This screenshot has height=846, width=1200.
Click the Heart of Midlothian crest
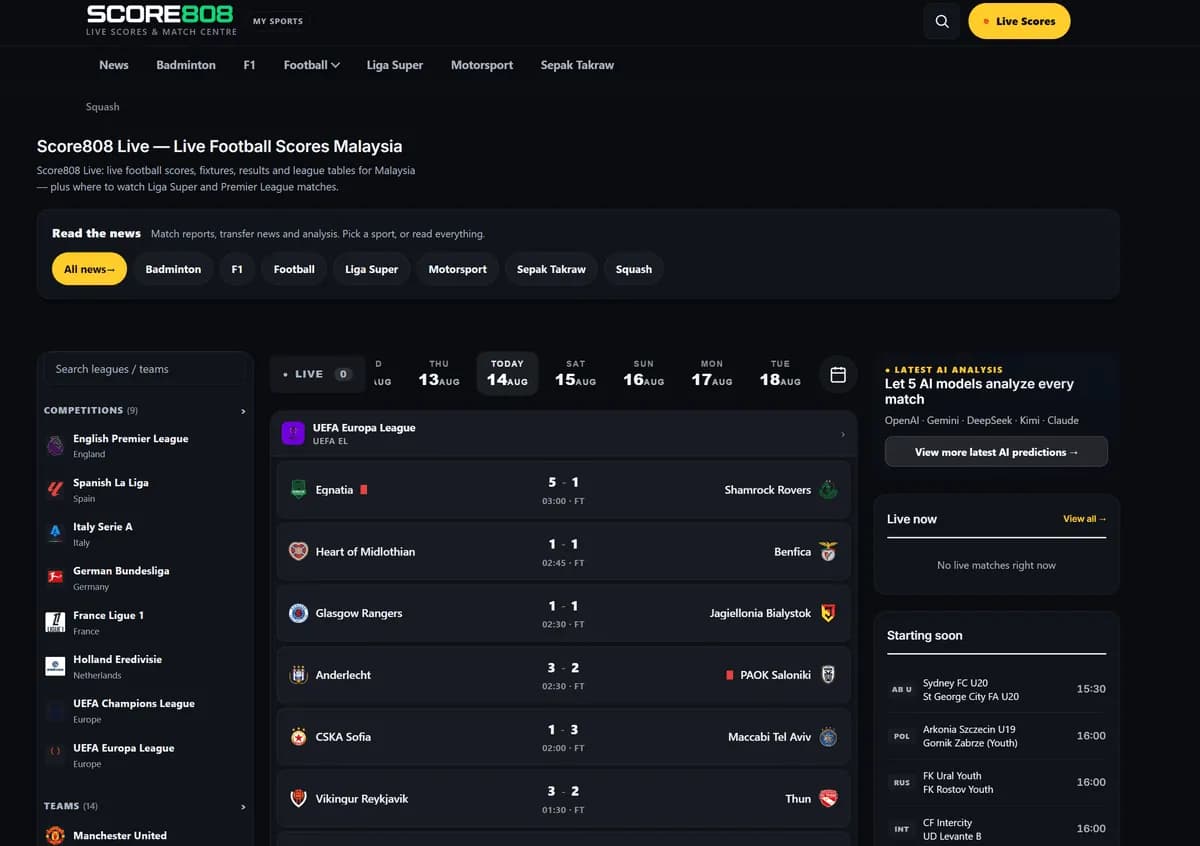(x=298, y=551)
